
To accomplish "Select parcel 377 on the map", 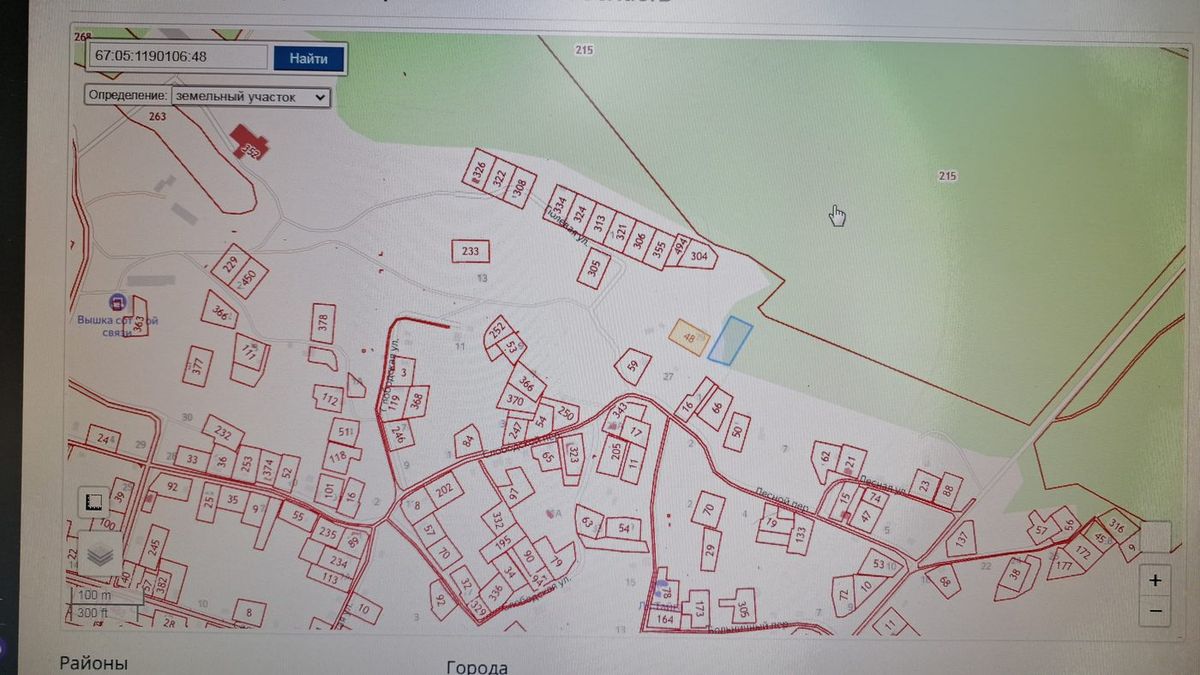I will click(197, 366).
